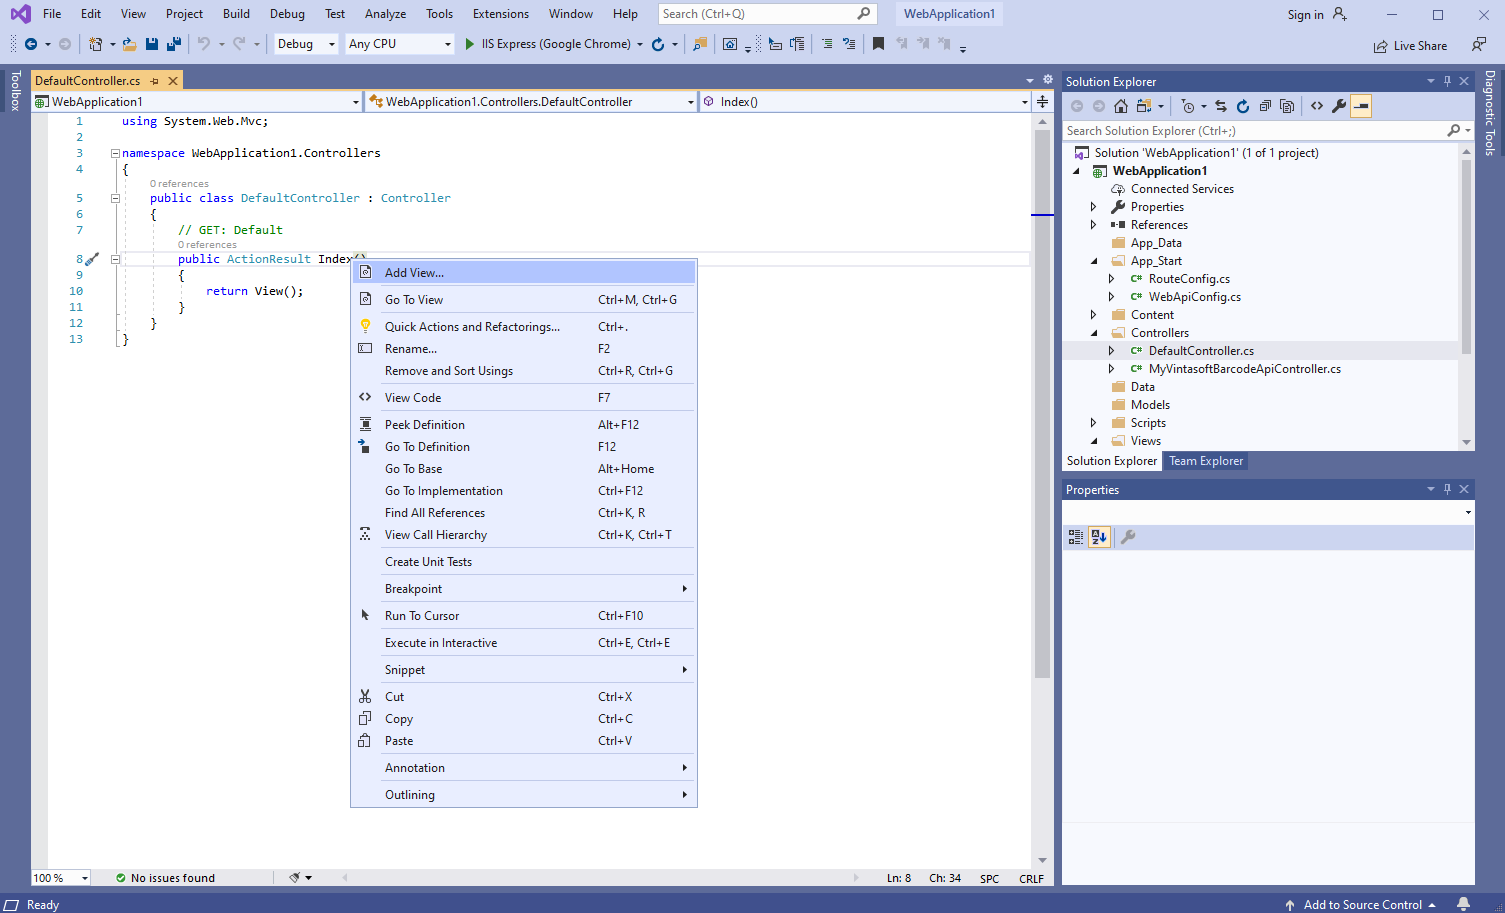
Task: Click the View Code icon in Solution Explorer
Action: [x=1317, y=106]
